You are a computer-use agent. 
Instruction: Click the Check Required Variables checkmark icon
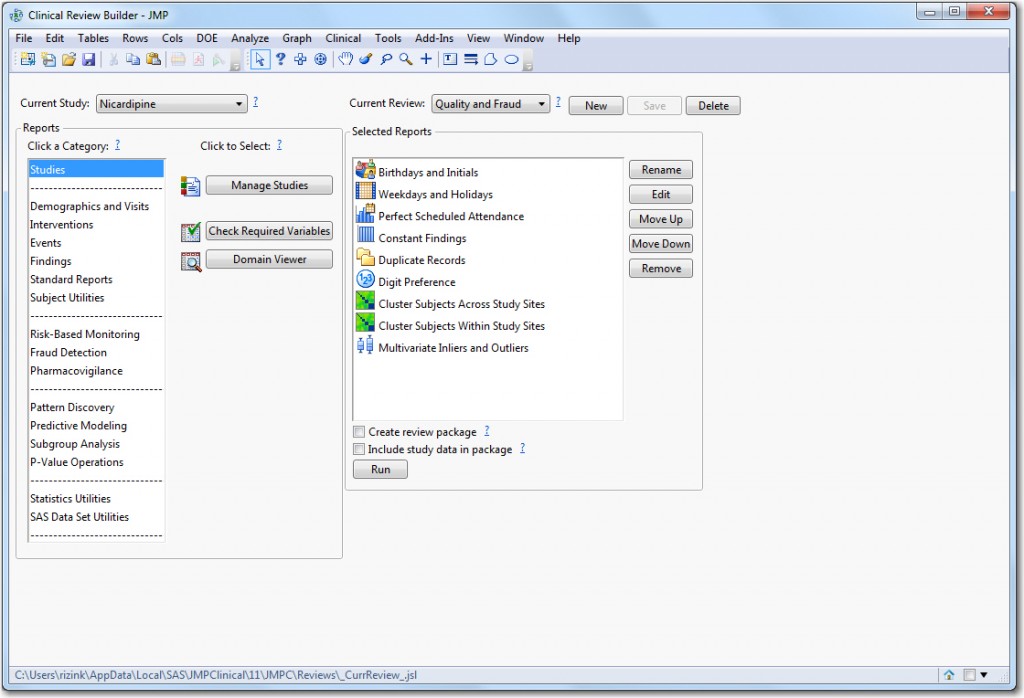(x=191, y=231)
